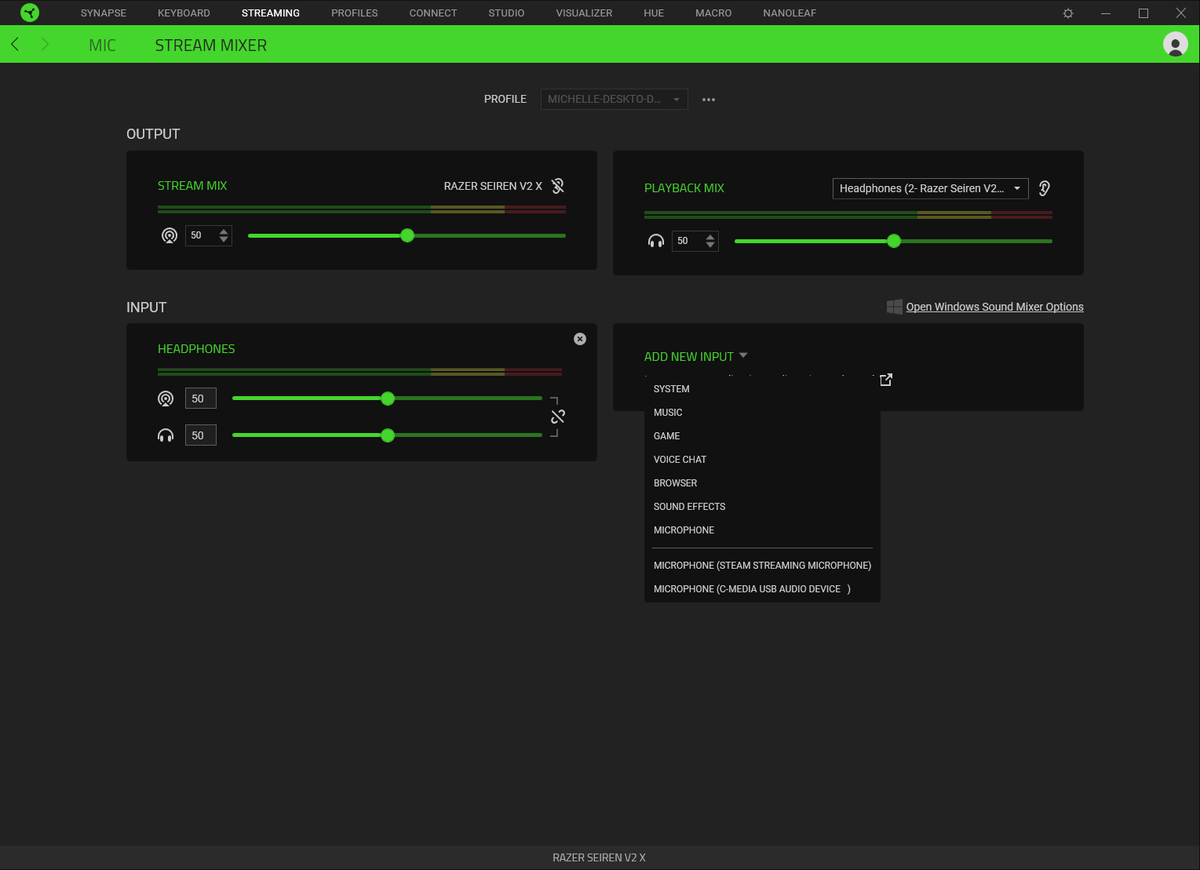Click Headphones input stream broadcast icon
The image size is (1200, 870).
coord(166,398)
